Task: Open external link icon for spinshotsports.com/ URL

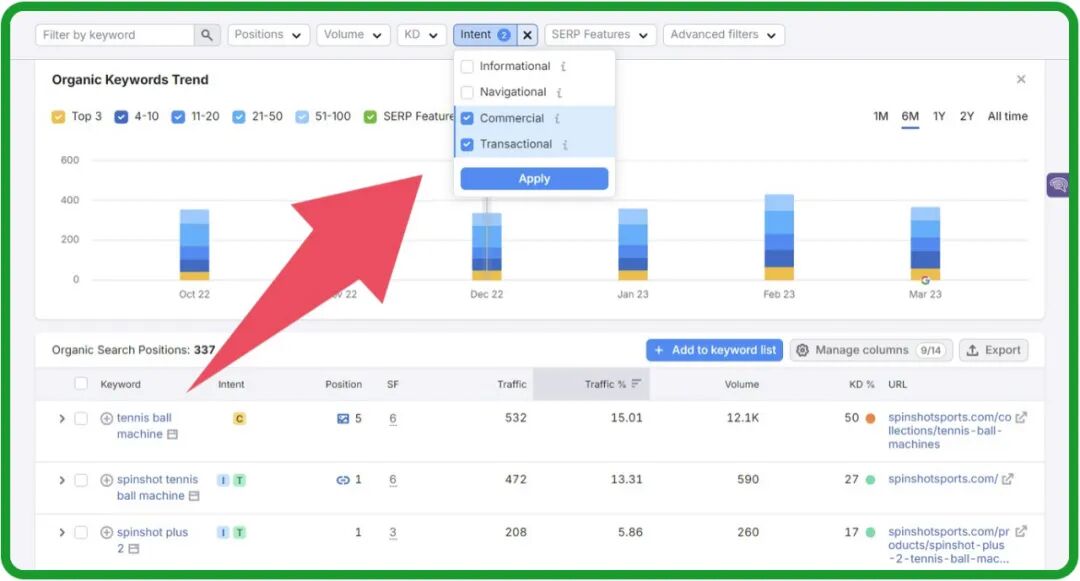Action: coord(1008,479)
